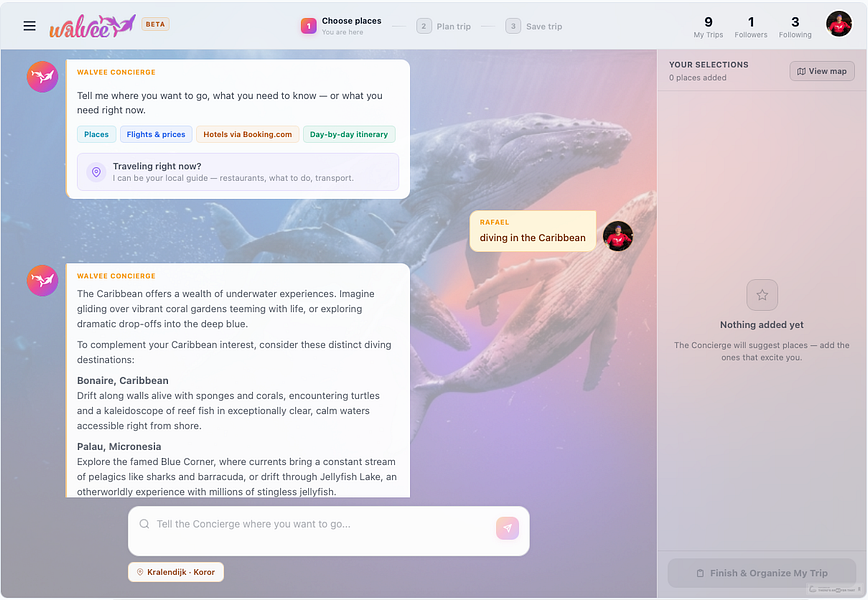Click the BETA badge
Viewport: 868px width, 600px height.
pyautogui.click(x=155, y=24)
